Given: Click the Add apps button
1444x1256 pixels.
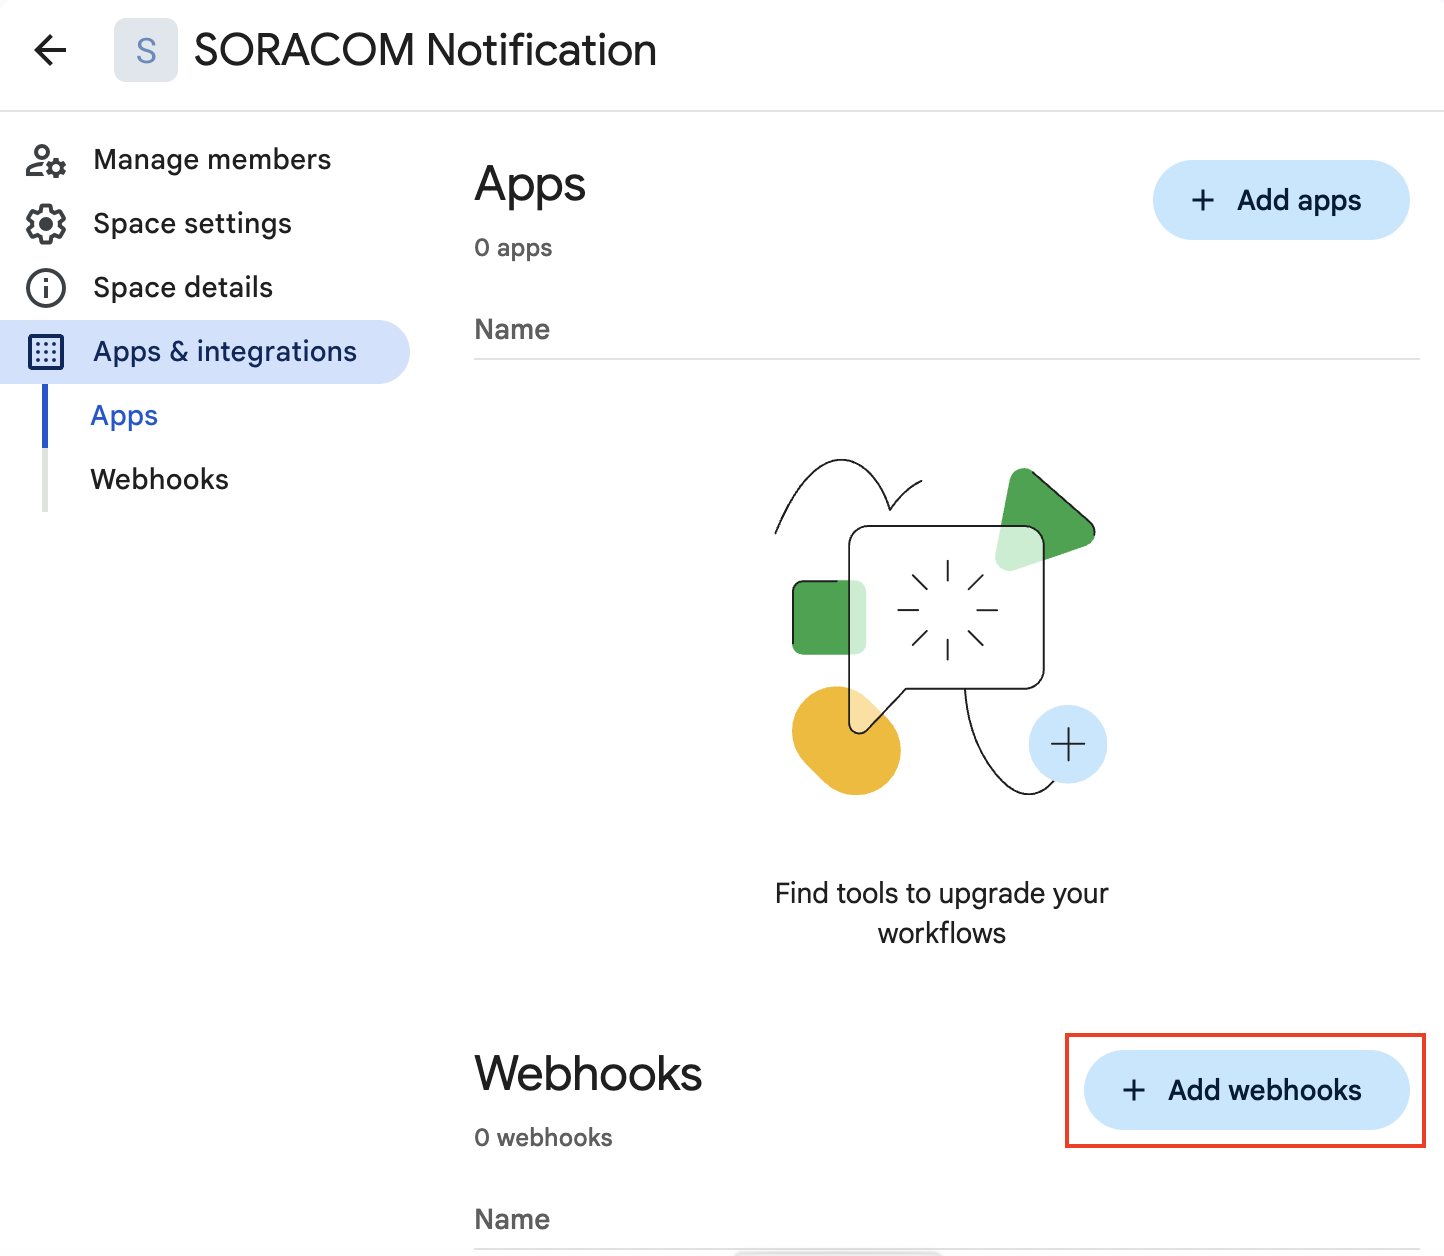Looking at the screenshot, I should (1281, 200).
